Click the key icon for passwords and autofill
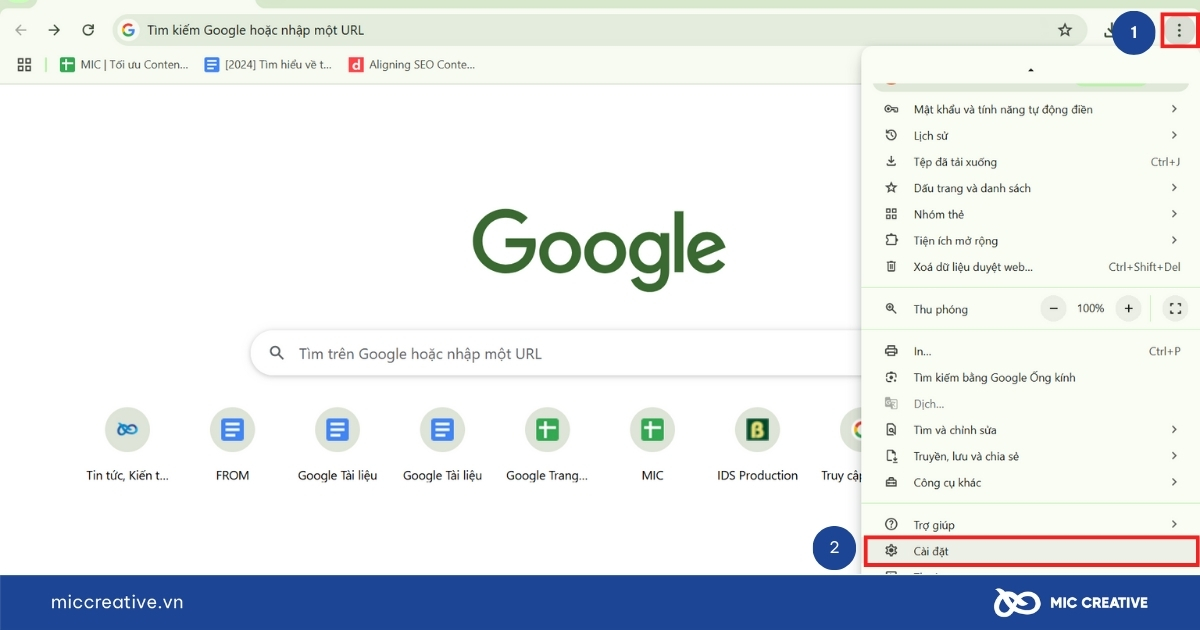Viewport: 1200px width, 630px height. point(891,109)
